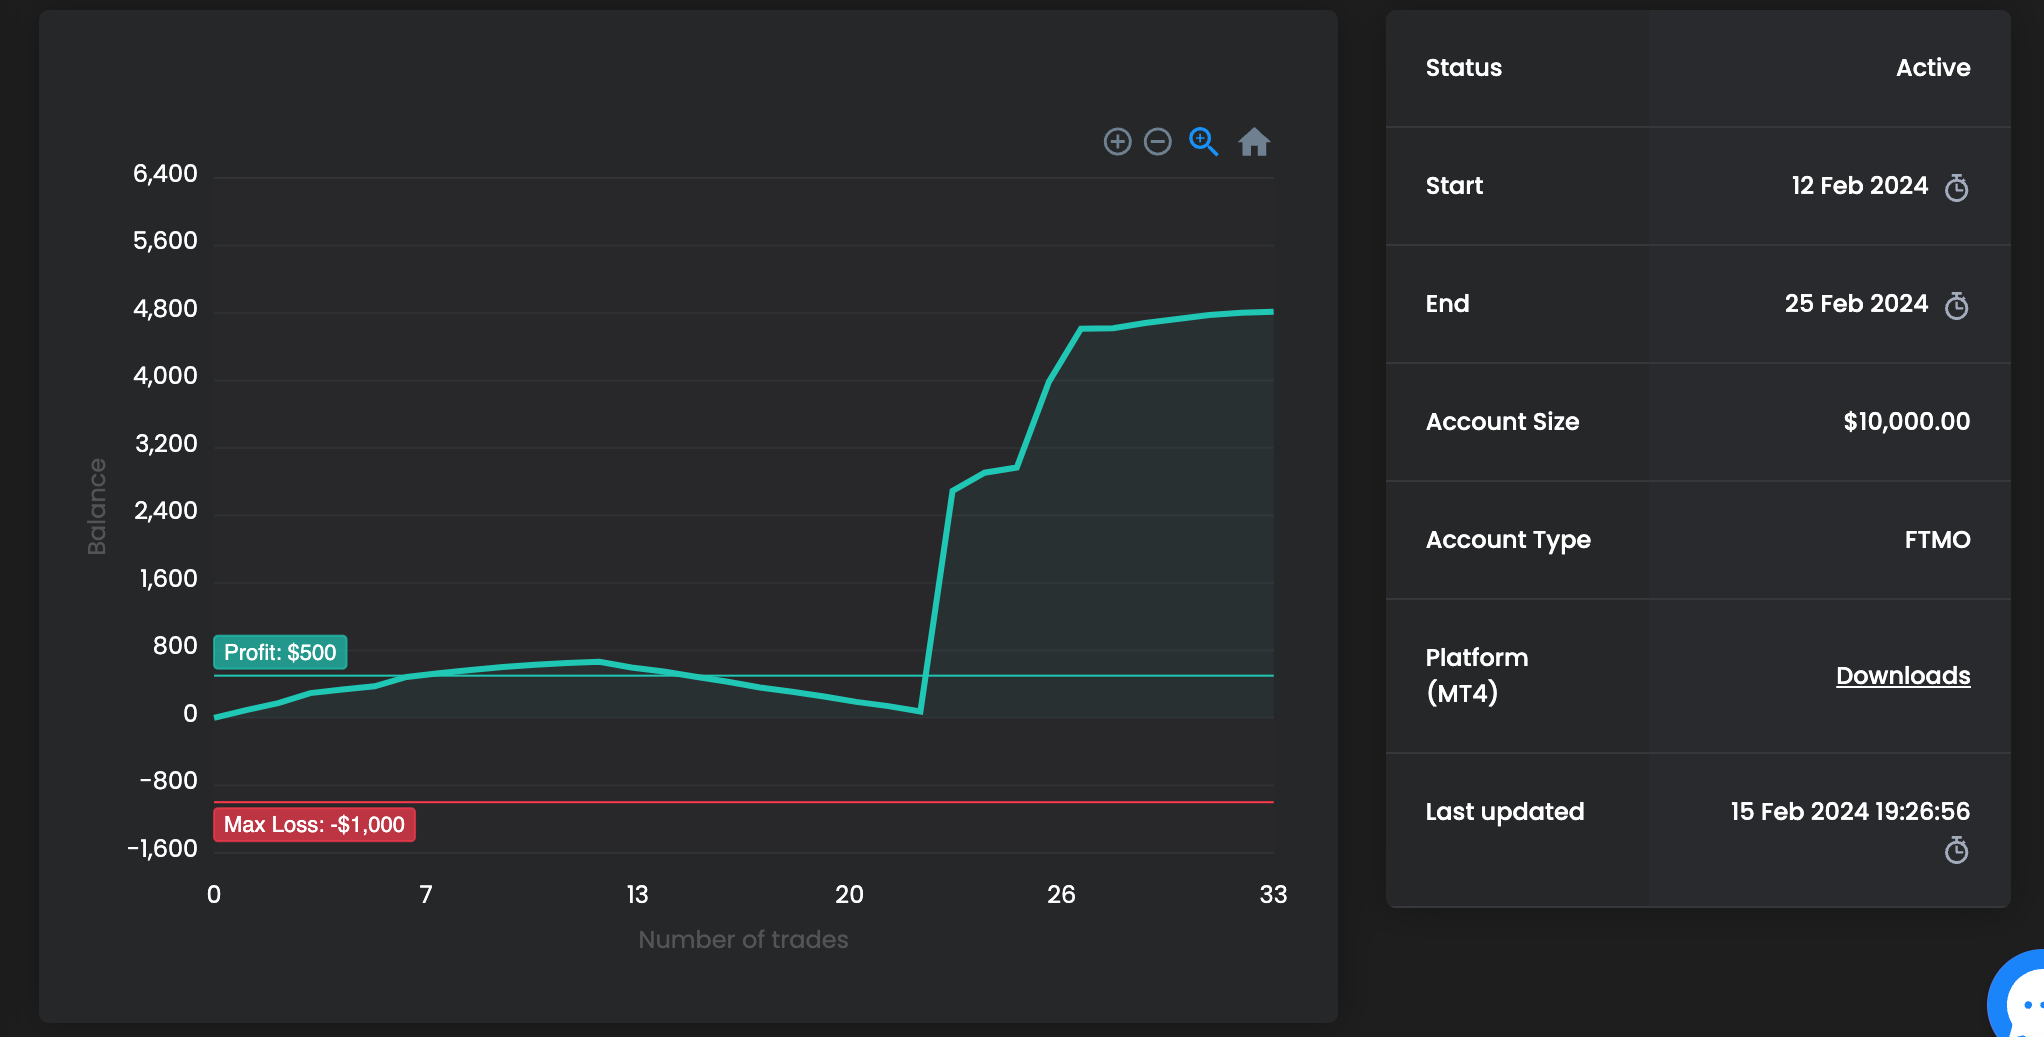Click the FTMO account type value
The height and width of the screenshot is (1037, 2044).
tap(1936, 540)
